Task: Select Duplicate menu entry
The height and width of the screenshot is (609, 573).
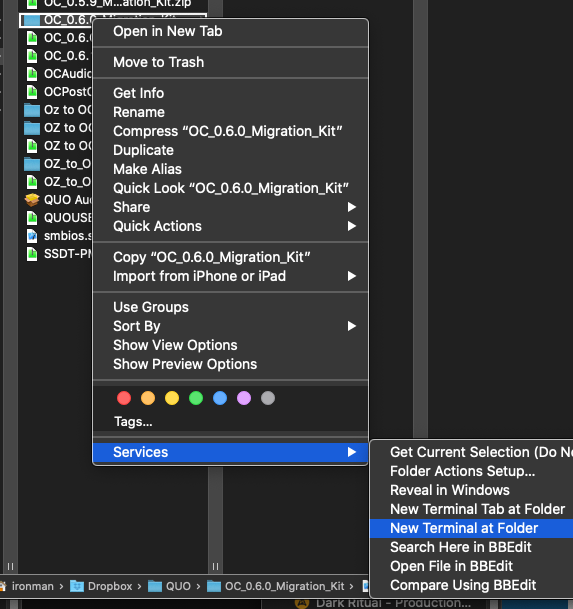Action: pos(230,150)
